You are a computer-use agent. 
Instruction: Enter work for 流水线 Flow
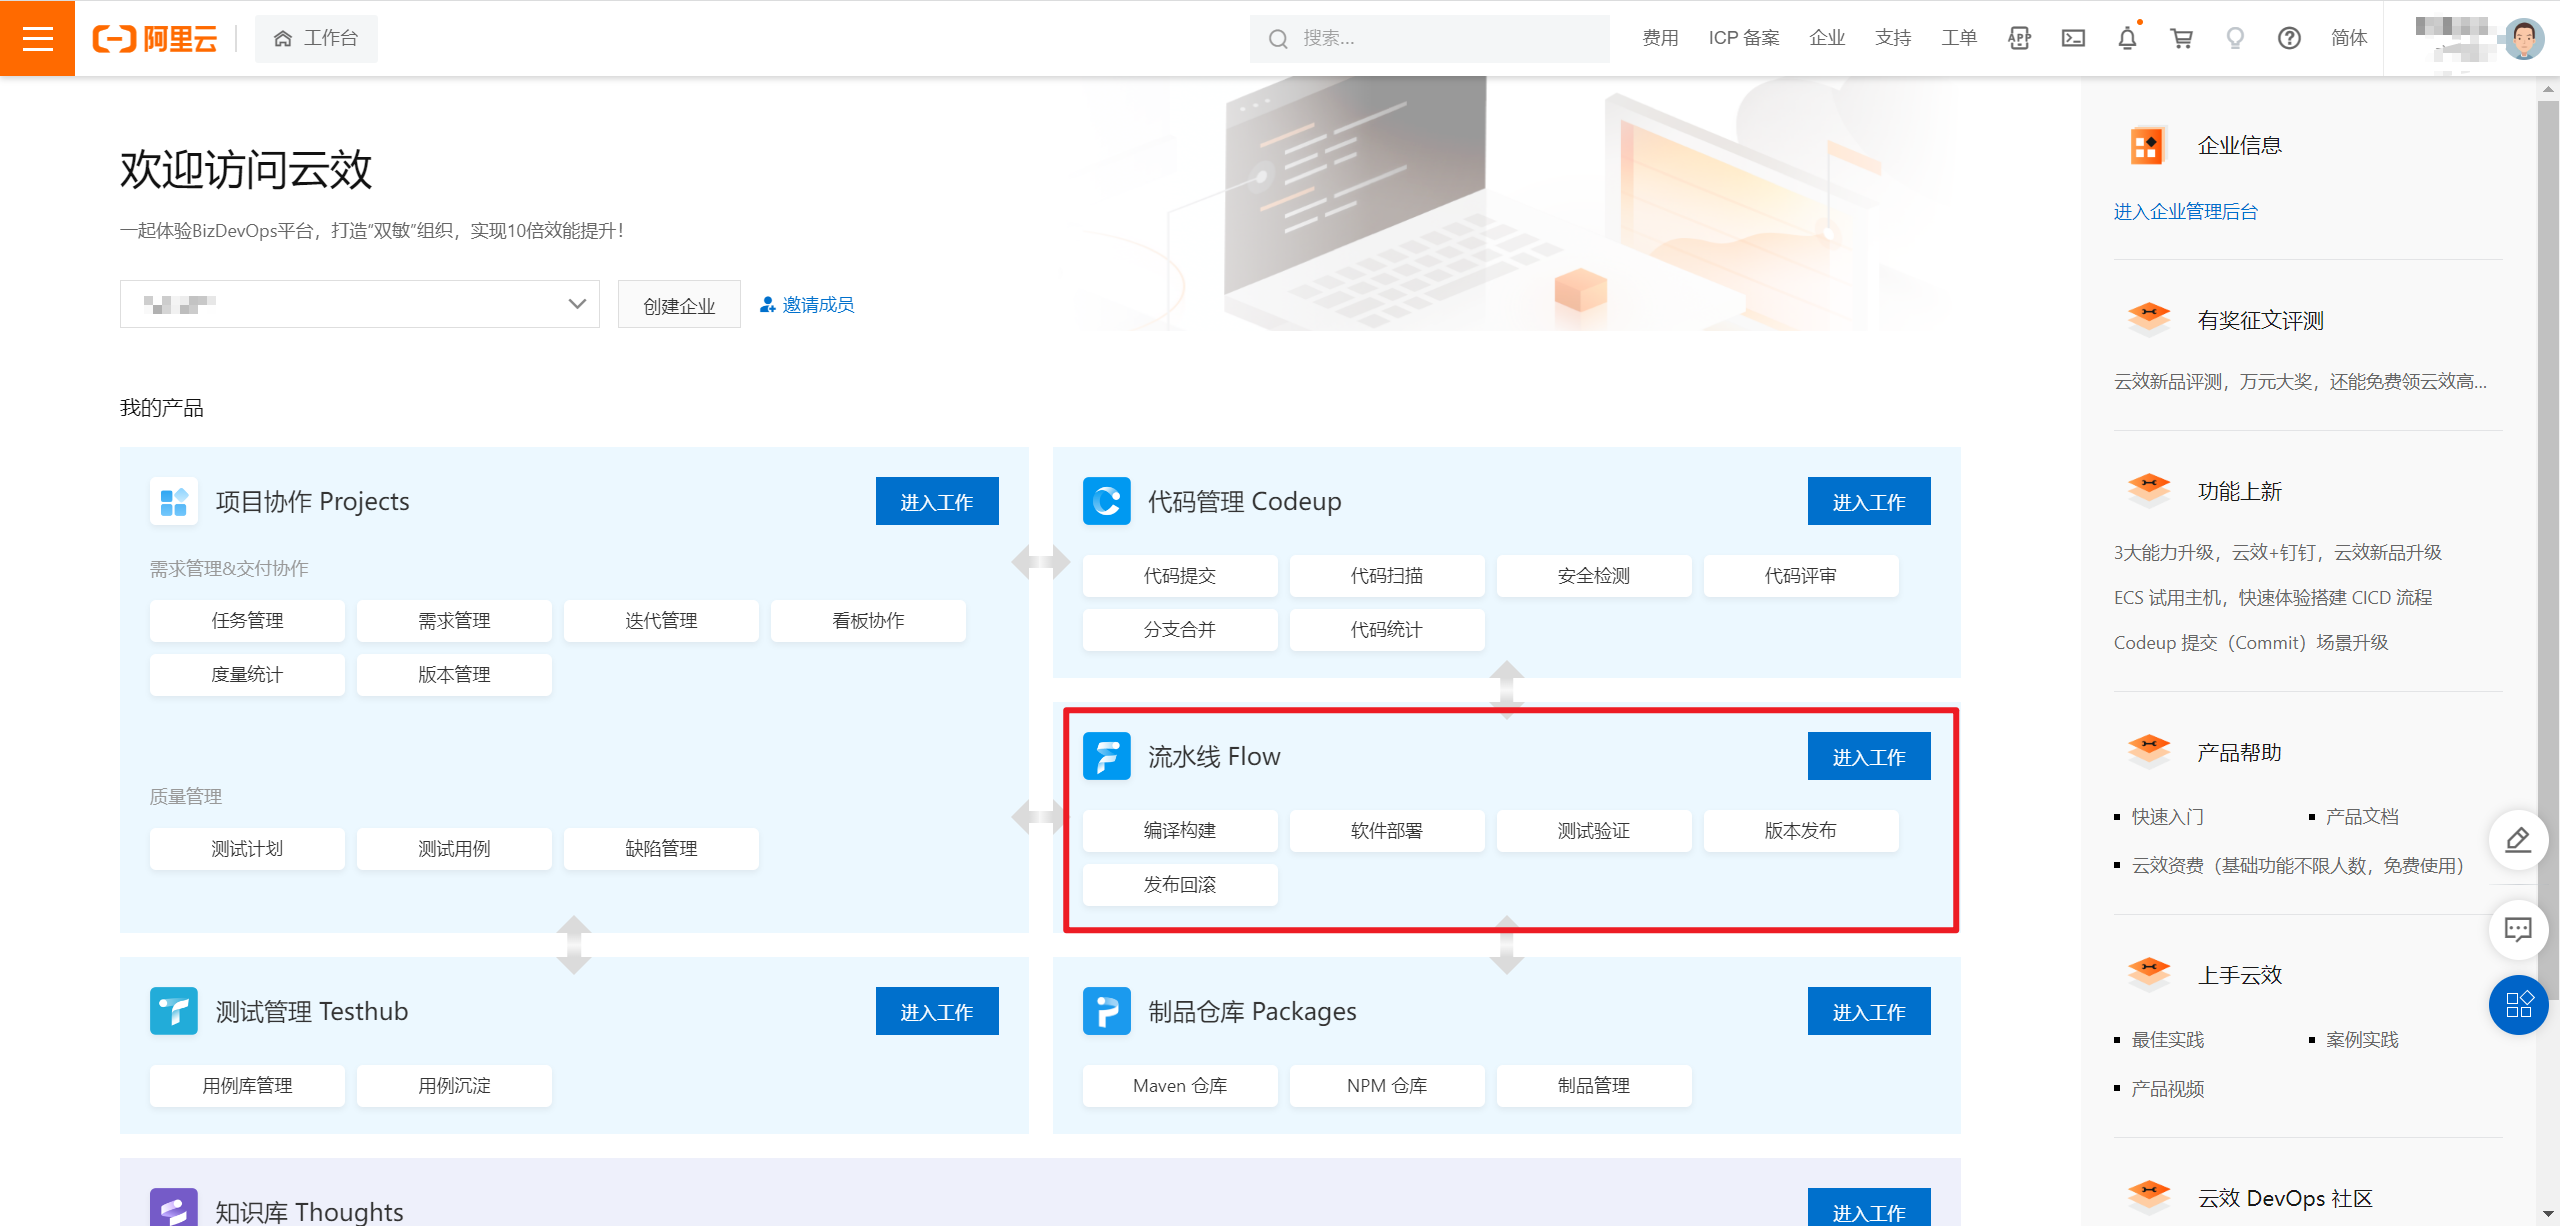[1868, 756]
